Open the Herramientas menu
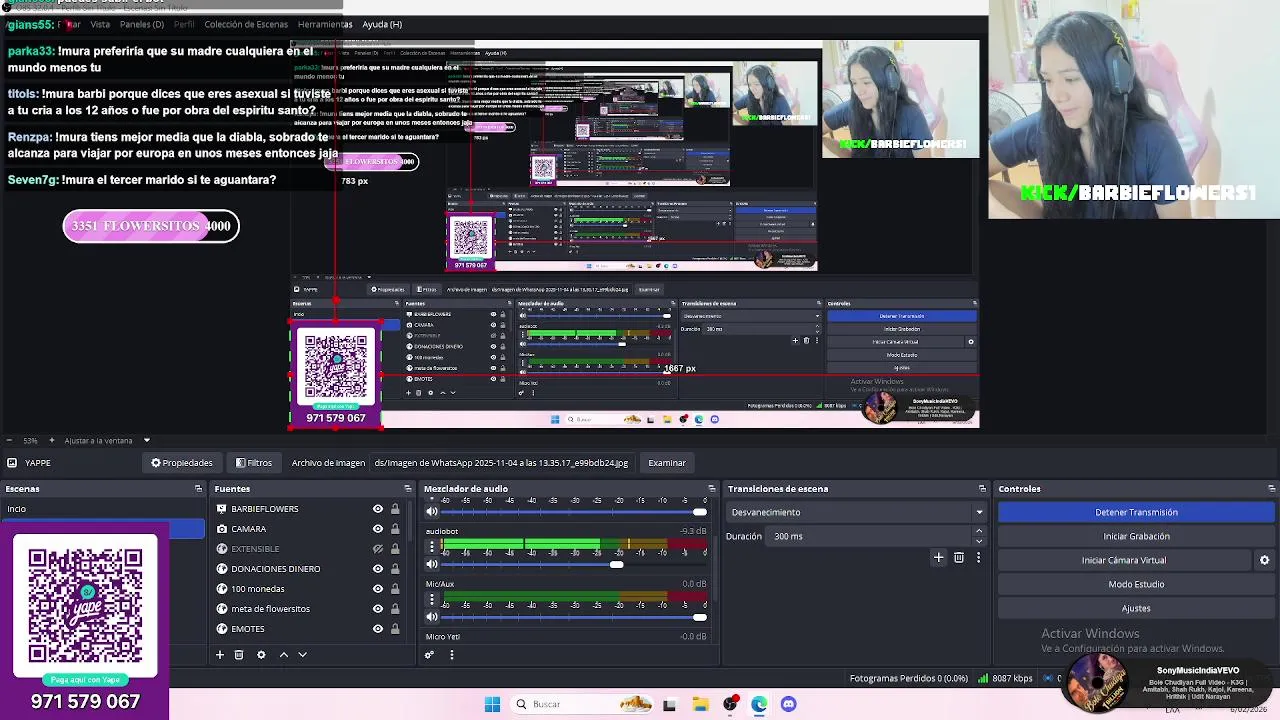 click(324, 24)
